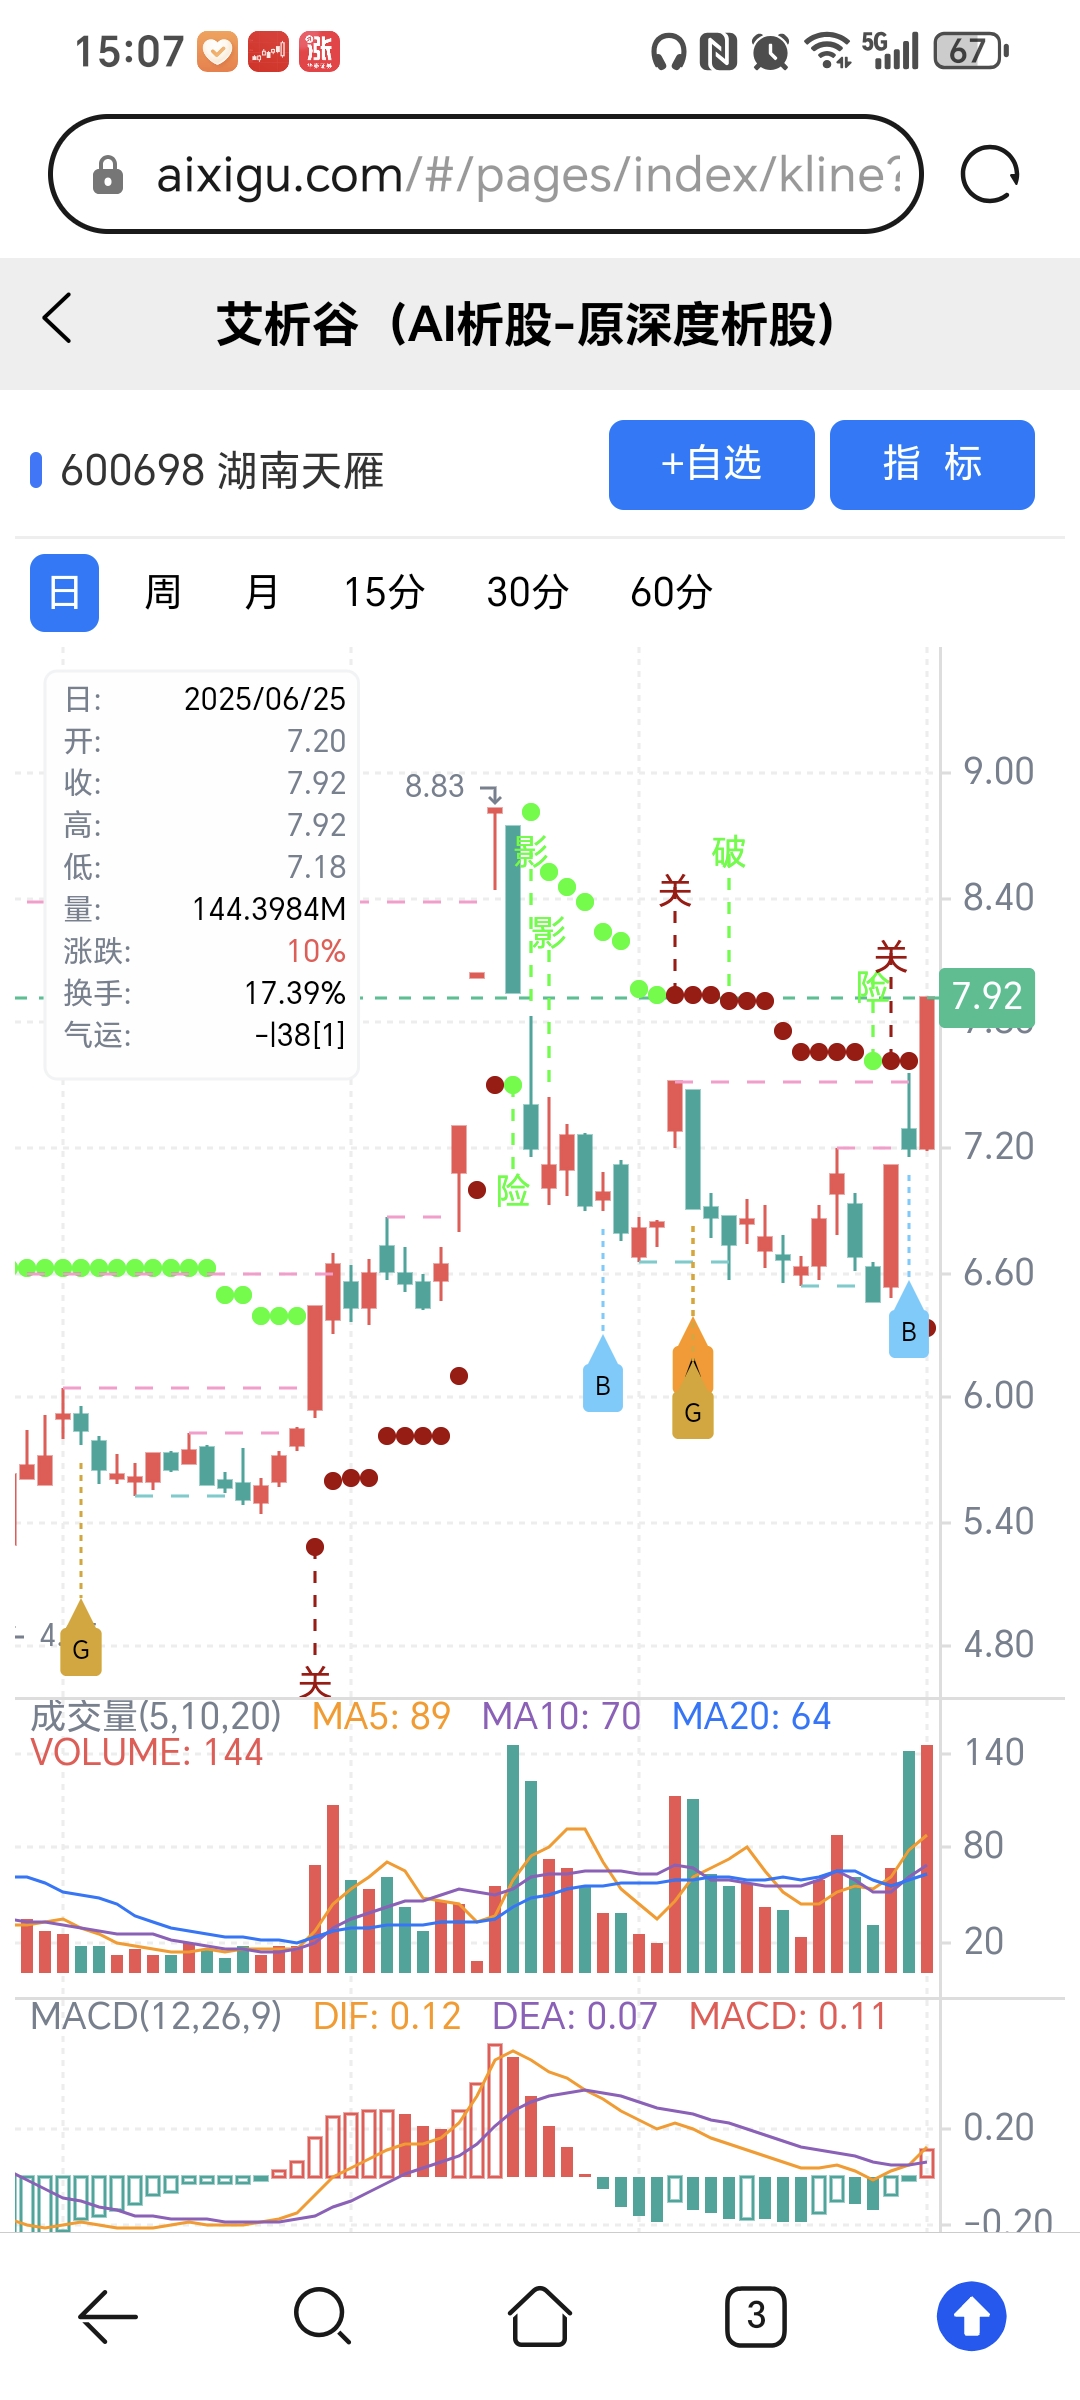Add stock with +自选 button
Viewport: 1080px width, 2400px height.
coord(712,465)
